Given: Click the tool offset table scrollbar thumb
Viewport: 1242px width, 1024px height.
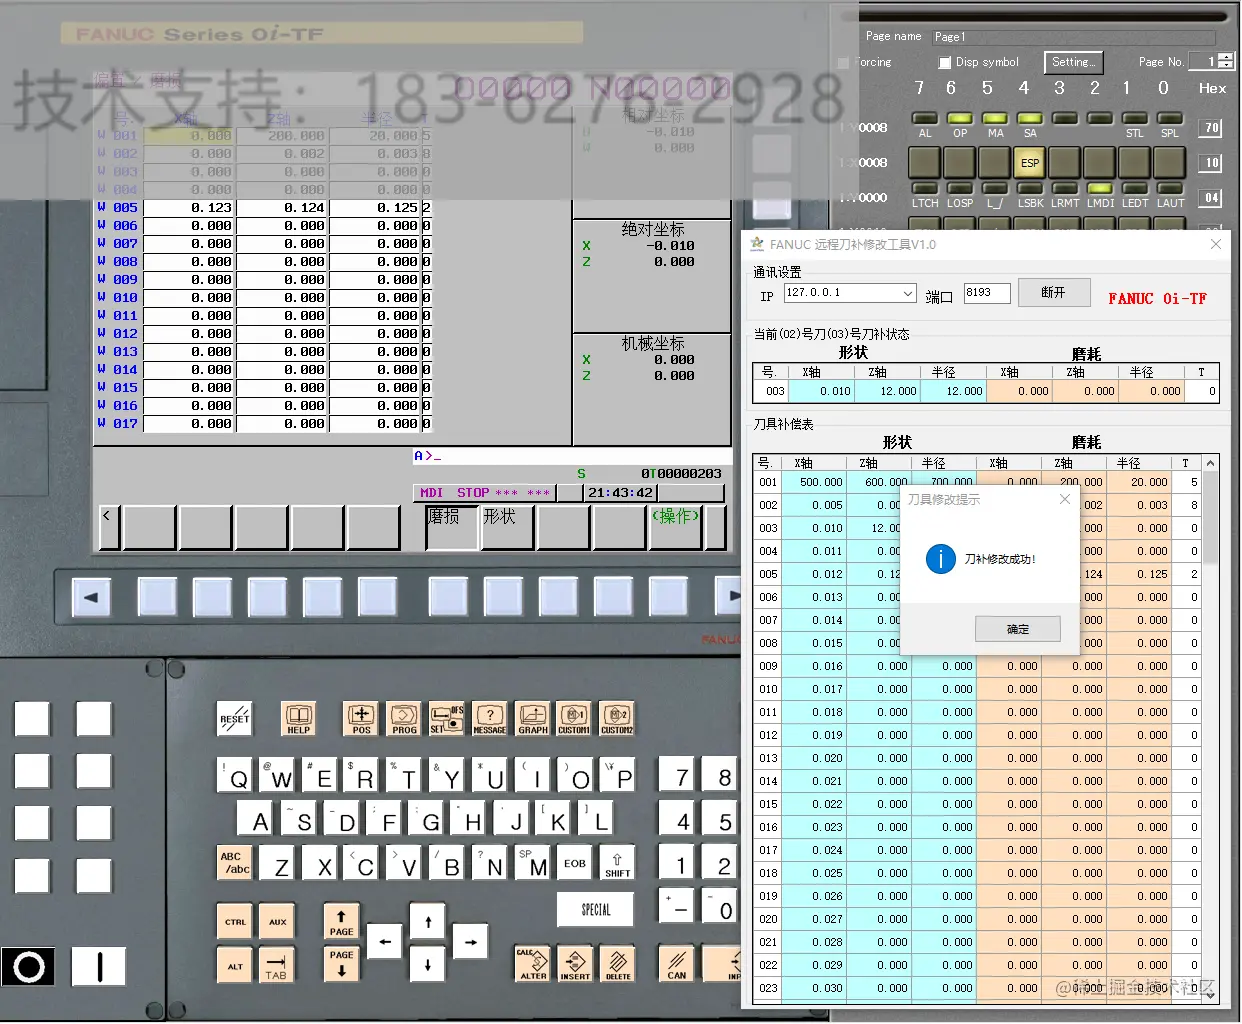Looking at the screenshot, I should [1210, 516].
